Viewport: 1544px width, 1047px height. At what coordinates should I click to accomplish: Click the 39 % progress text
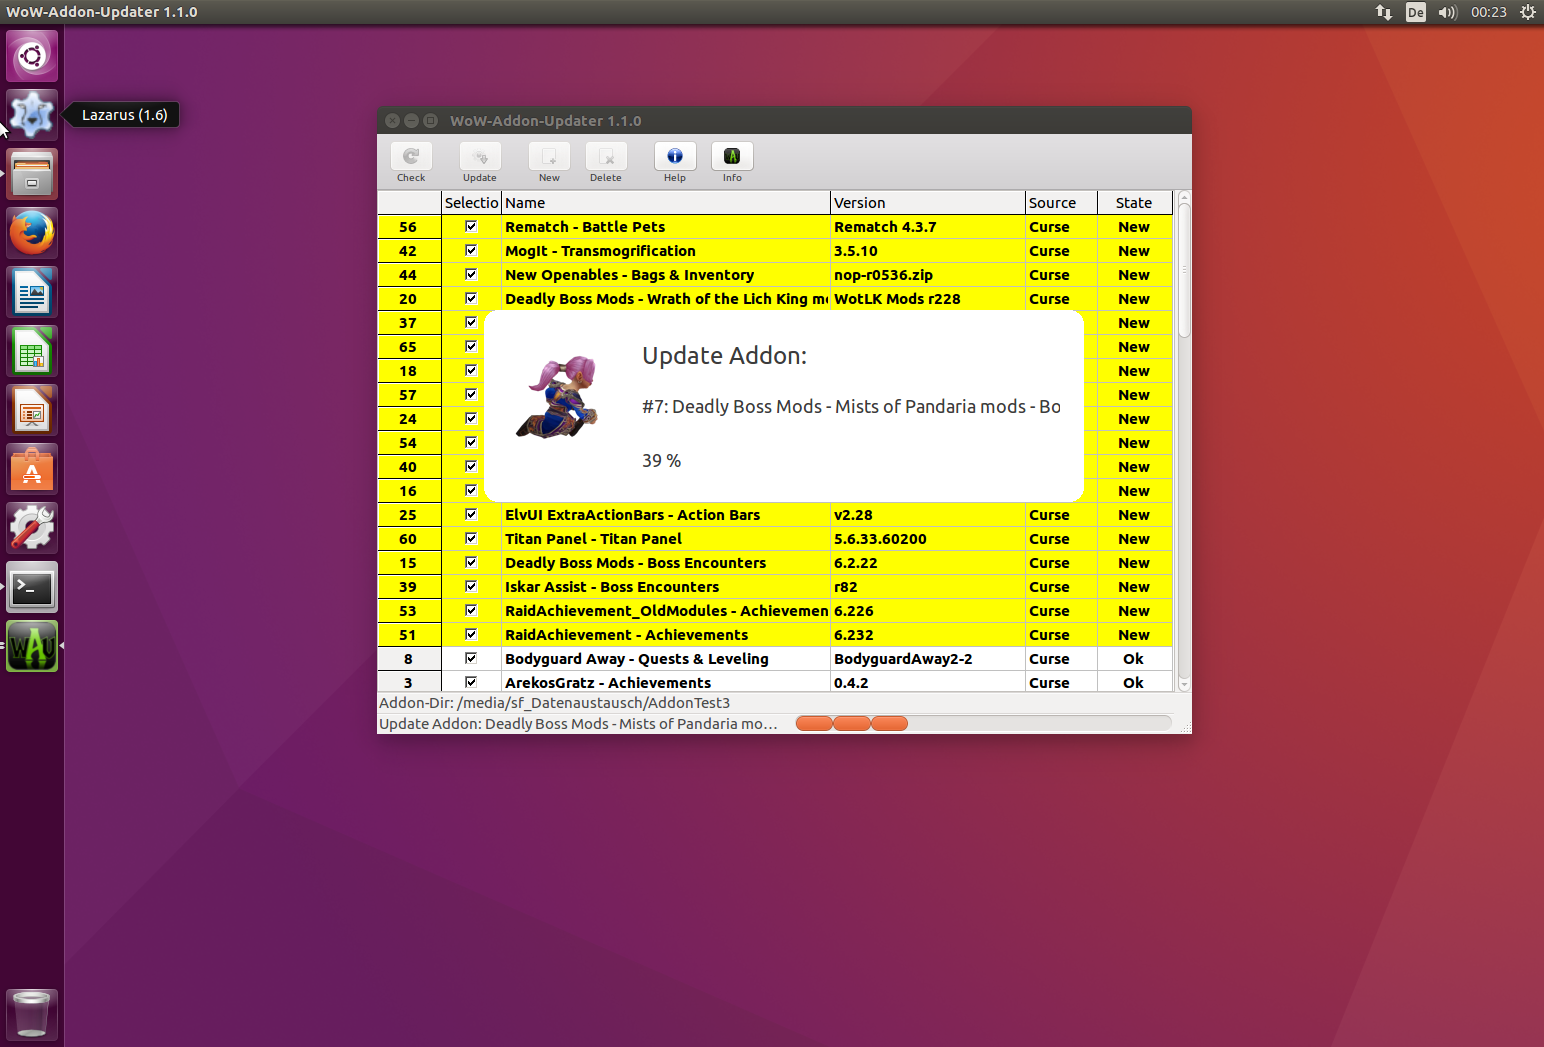click(x=661, y=460)
